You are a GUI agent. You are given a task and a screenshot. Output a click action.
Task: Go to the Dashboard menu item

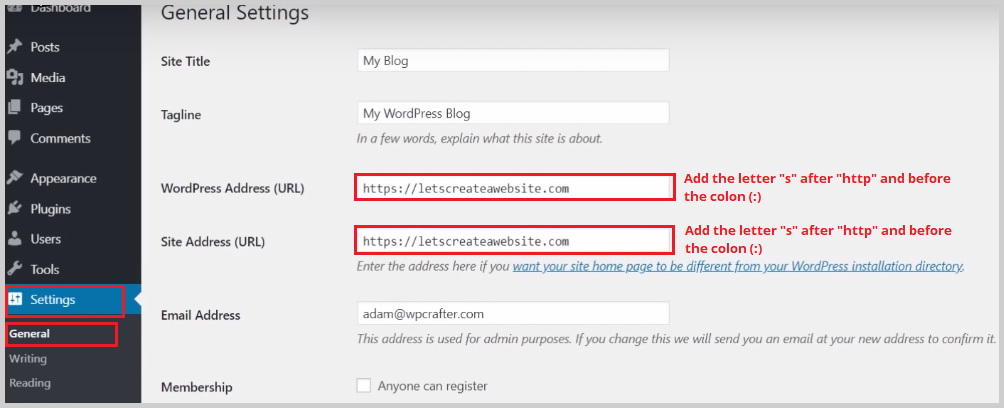point(60,8)
